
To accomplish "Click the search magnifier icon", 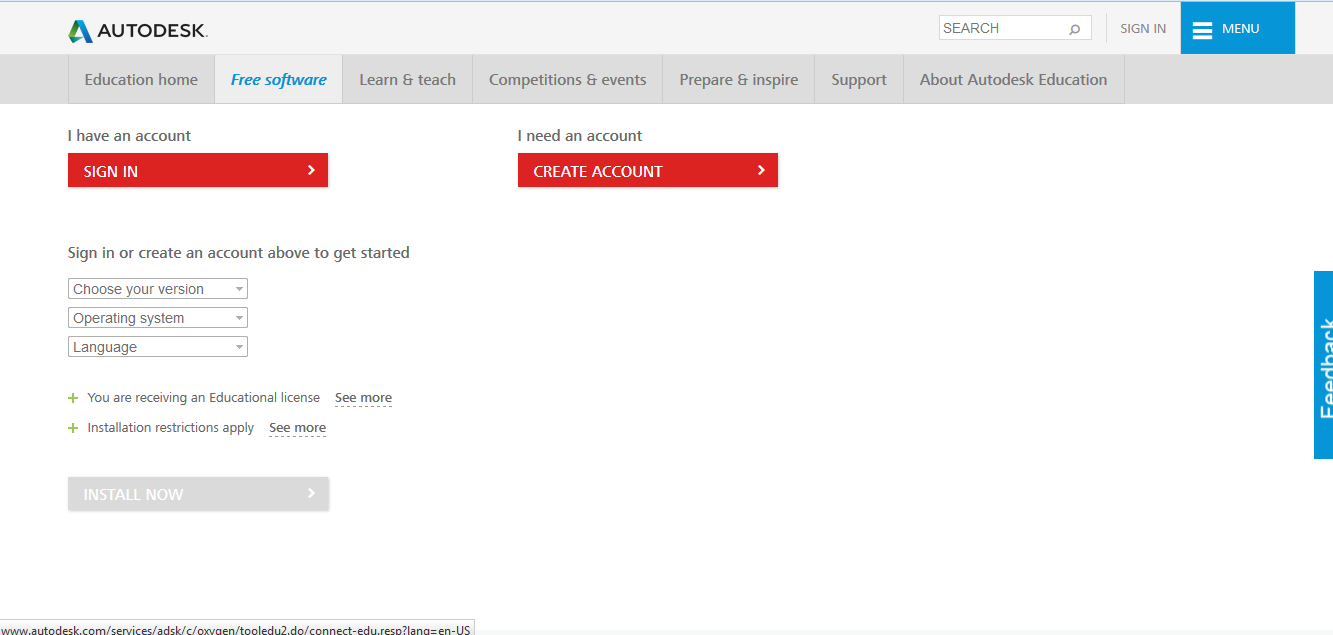I will [x=1074, y=29].
